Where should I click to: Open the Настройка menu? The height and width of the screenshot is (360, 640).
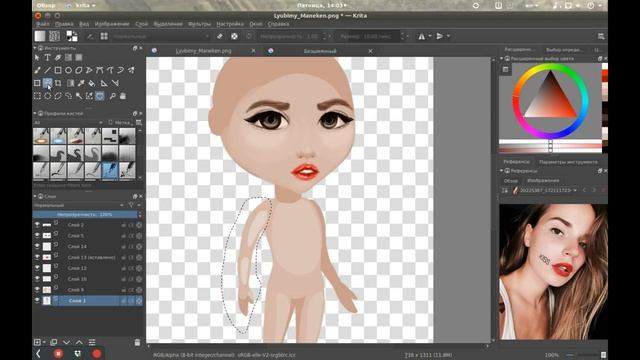click(x=230, y=24)
